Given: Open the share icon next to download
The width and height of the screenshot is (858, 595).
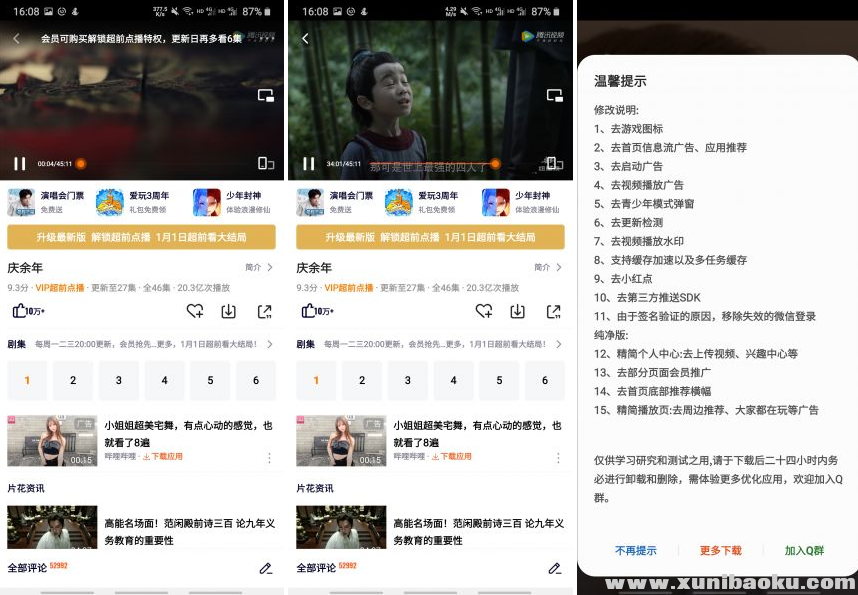Looking at the screenshot, I should 262,312.
